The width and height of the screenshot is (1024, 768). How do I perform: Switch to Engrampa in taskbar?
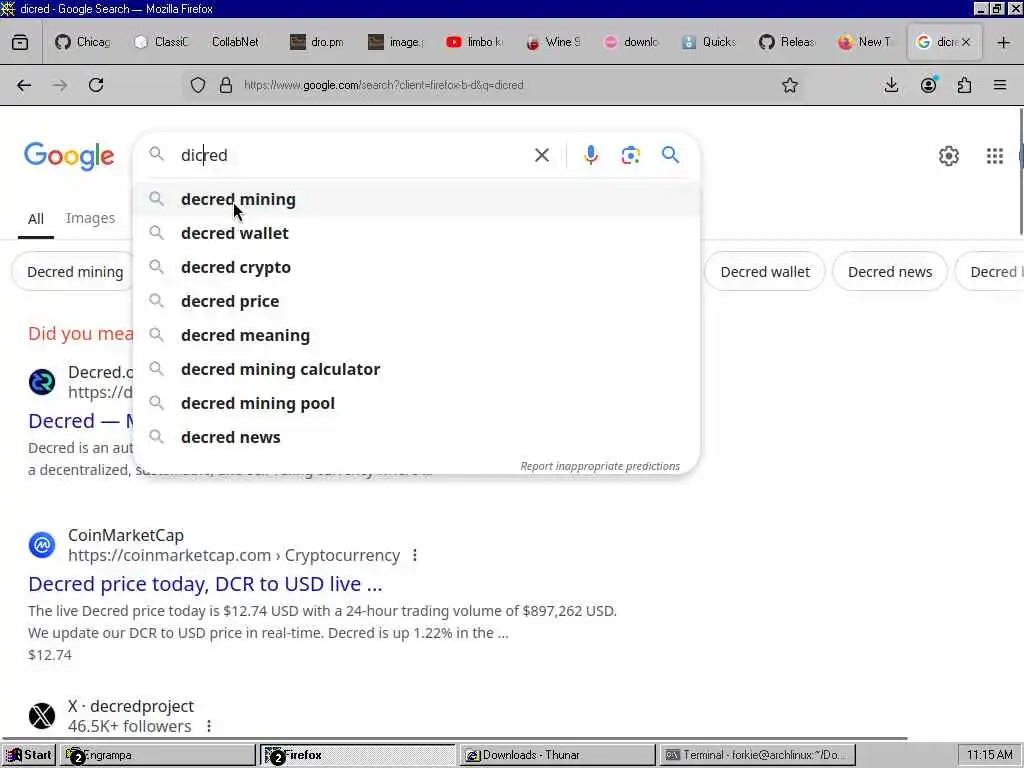(x=157, y=755)
